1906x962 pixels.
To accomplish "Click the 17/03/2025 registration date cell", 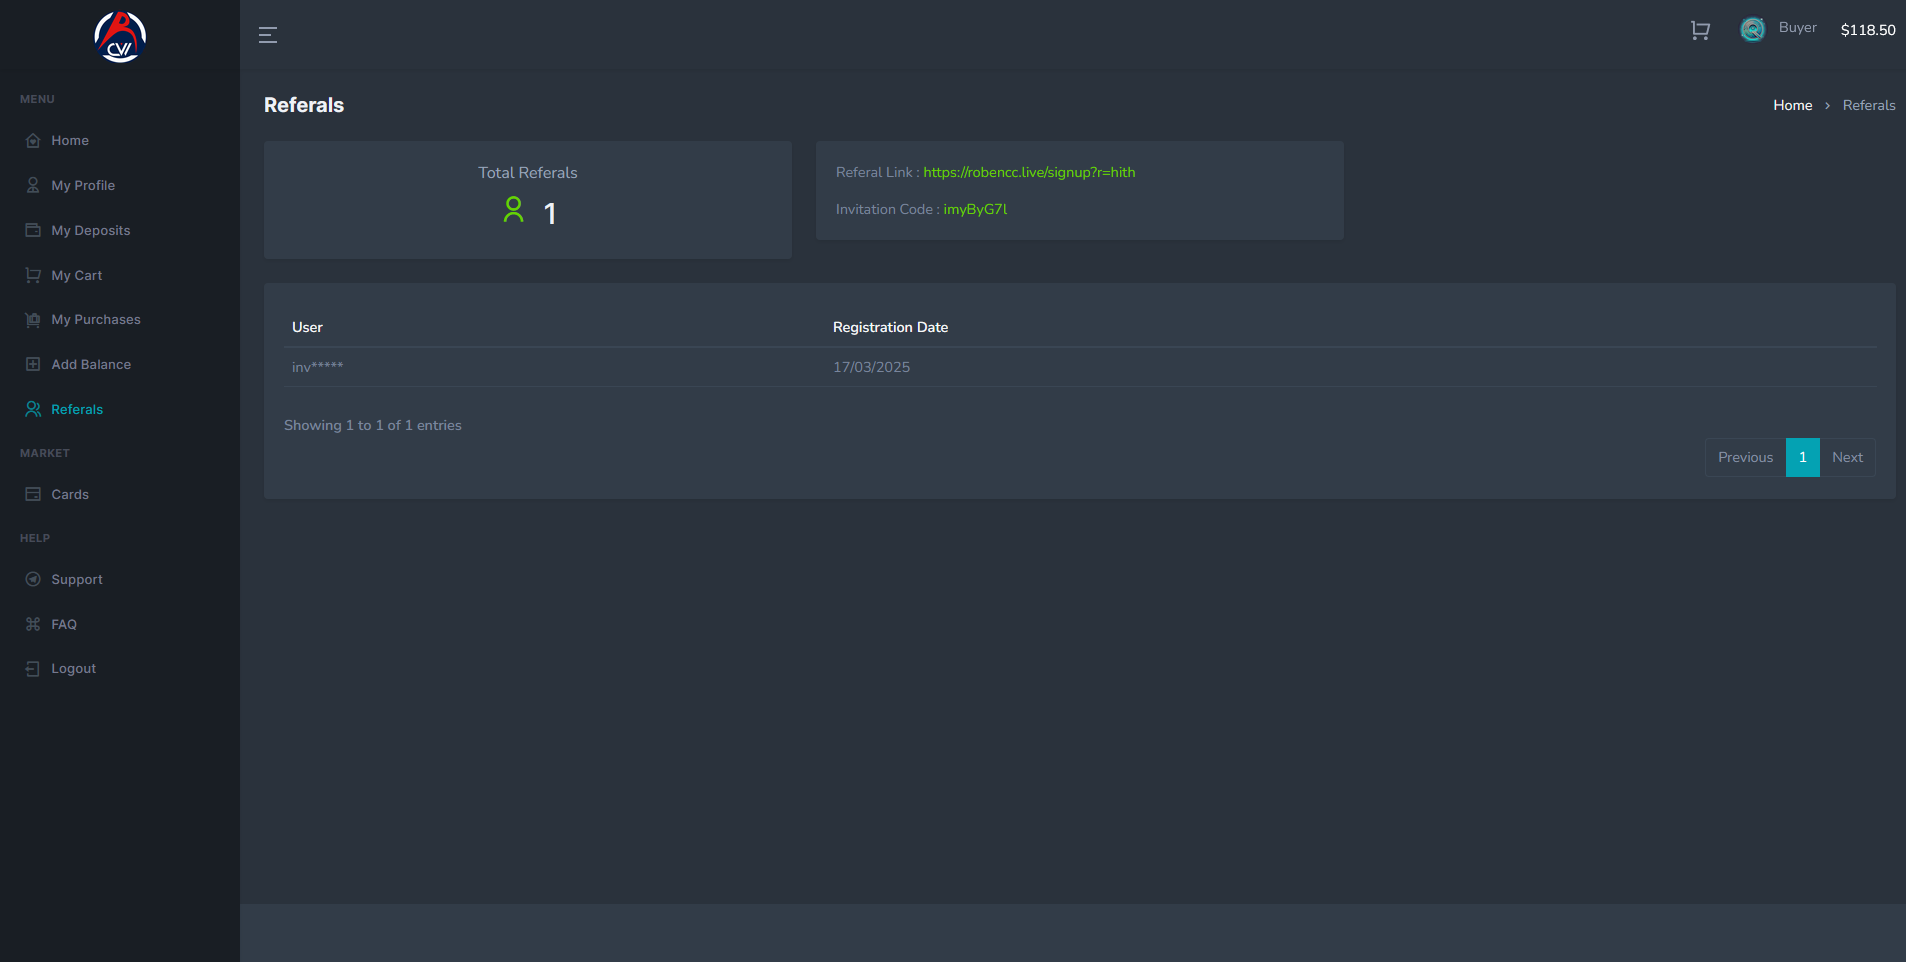I will click(x=871, y=368).
